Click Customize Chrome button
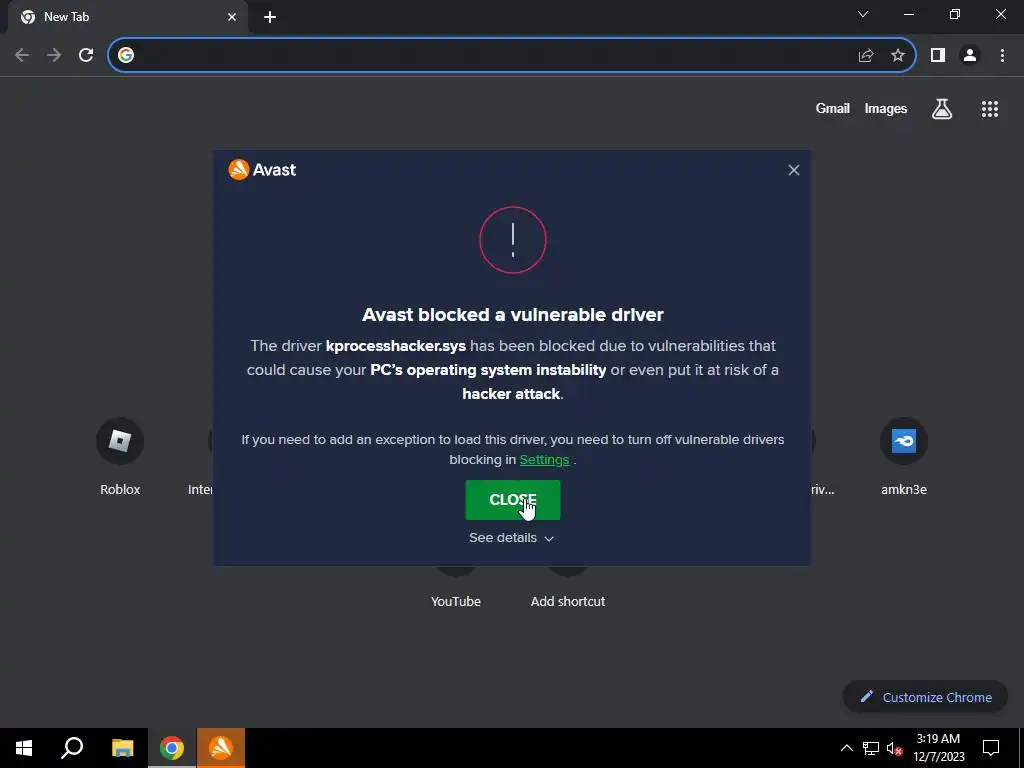Image resolution: width=1024 pixels, height=768 pixels. pos(925,697)
